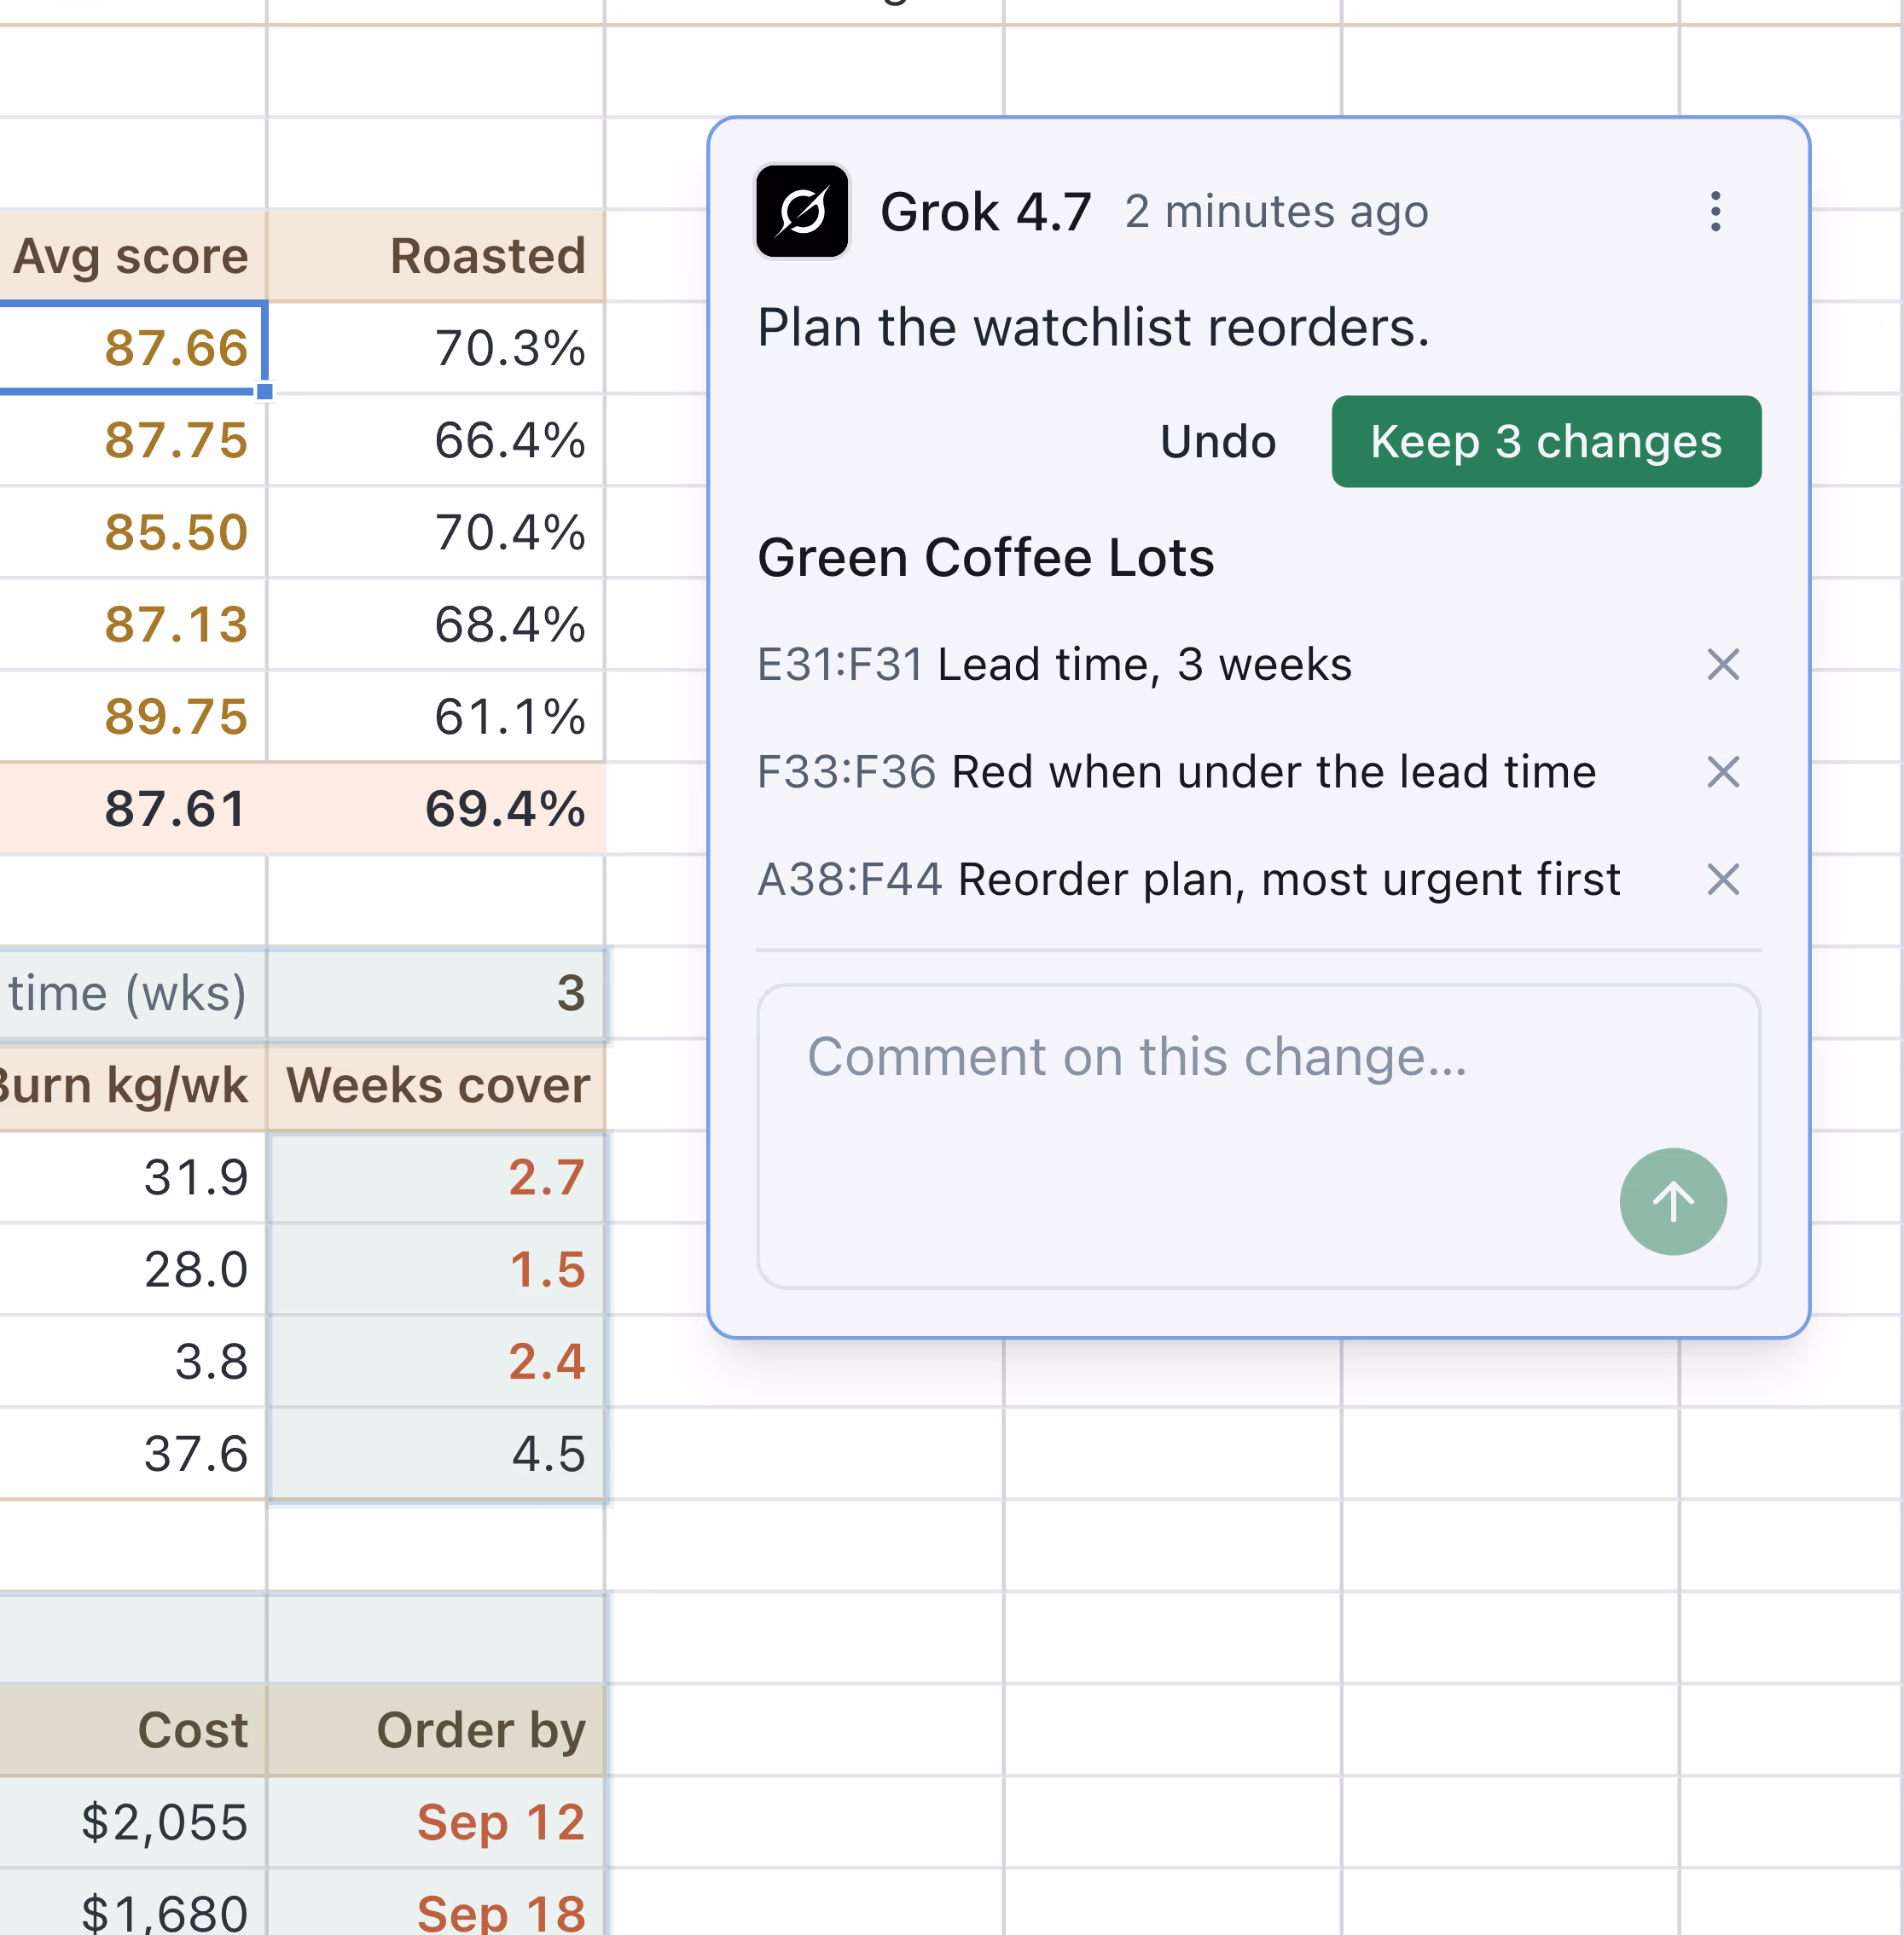
Task: Select the Cost cell $2,055
Action: 132,1822
